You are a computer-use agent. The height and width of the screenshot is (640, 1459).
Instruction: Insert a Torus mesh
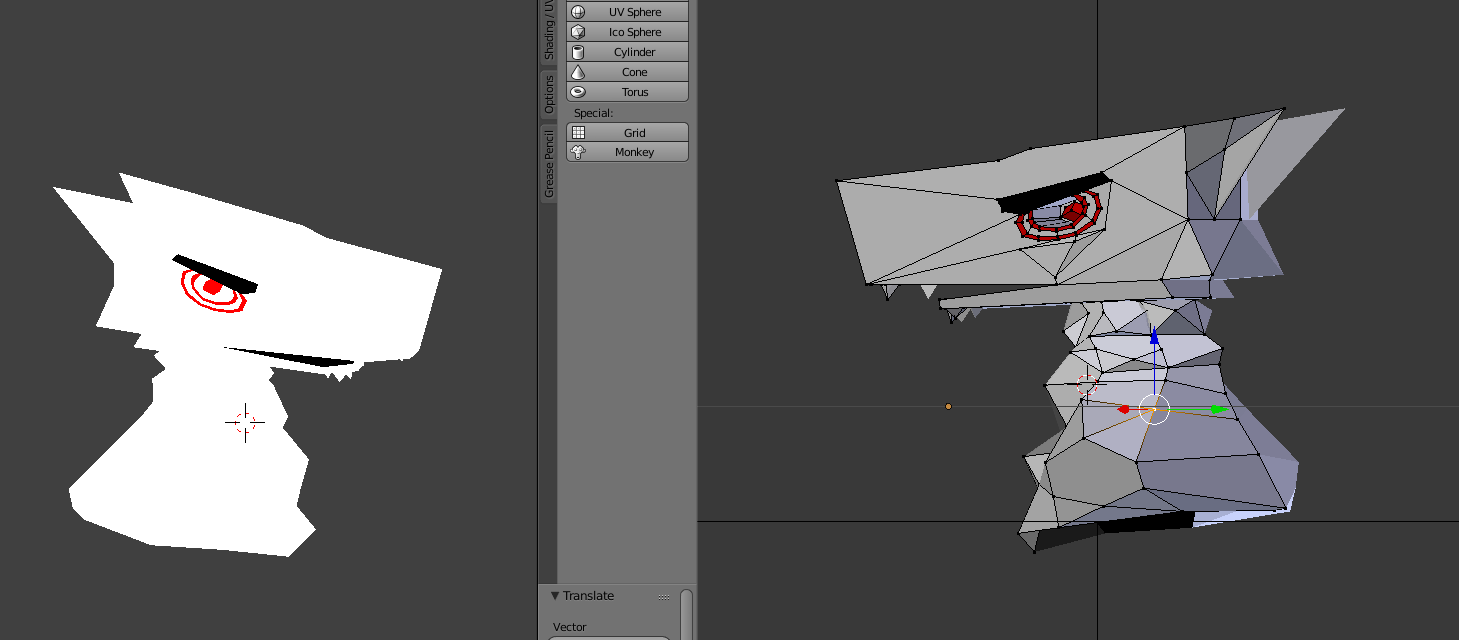(627, 92)
